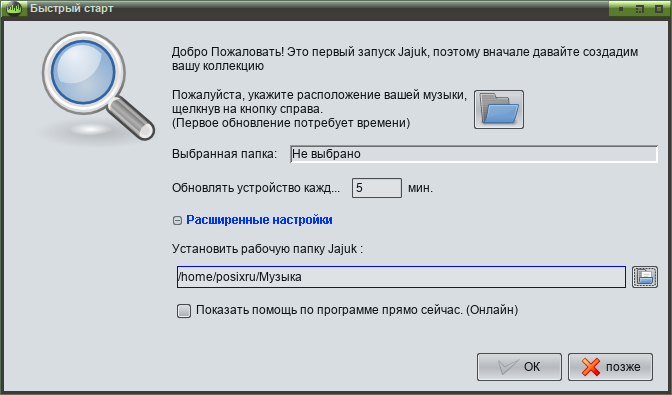Click the 'Обновлять устройство кажд...' truncated label

tap(256, 188)
